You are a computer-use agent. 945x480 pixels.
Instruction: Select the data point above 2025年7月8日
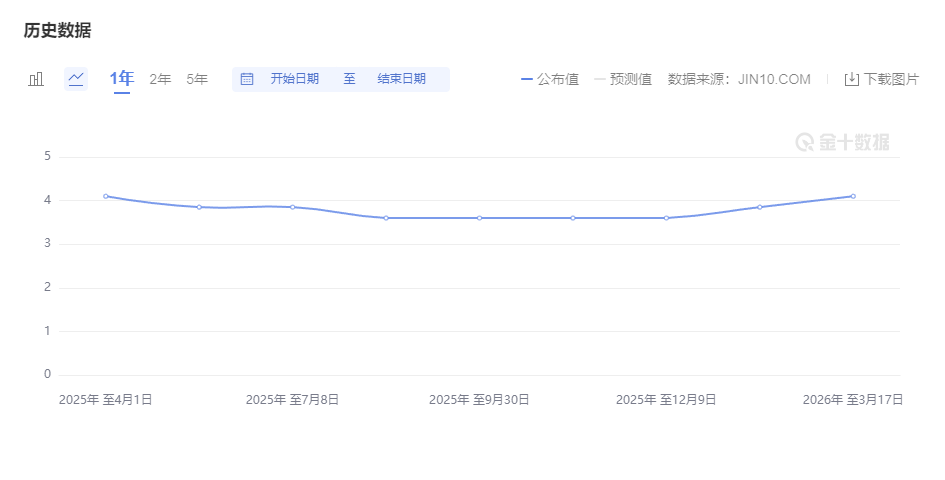[292, 207]
